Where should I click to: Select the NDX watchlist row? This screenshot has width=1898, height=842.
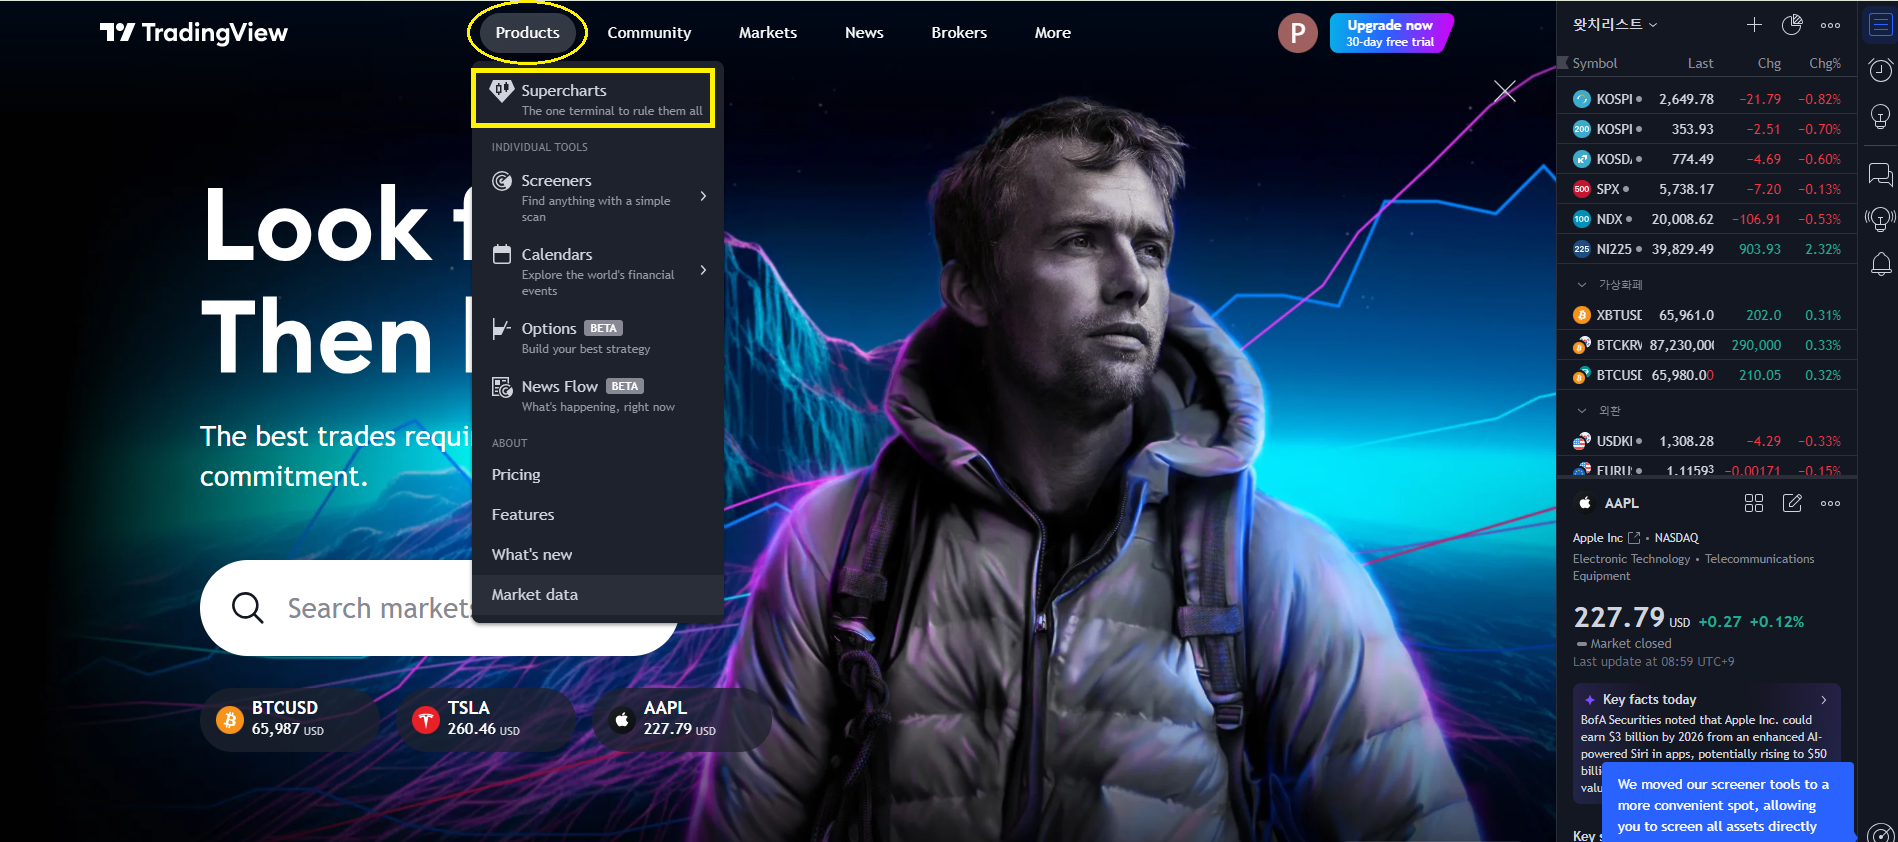[x=1707, y=219]
